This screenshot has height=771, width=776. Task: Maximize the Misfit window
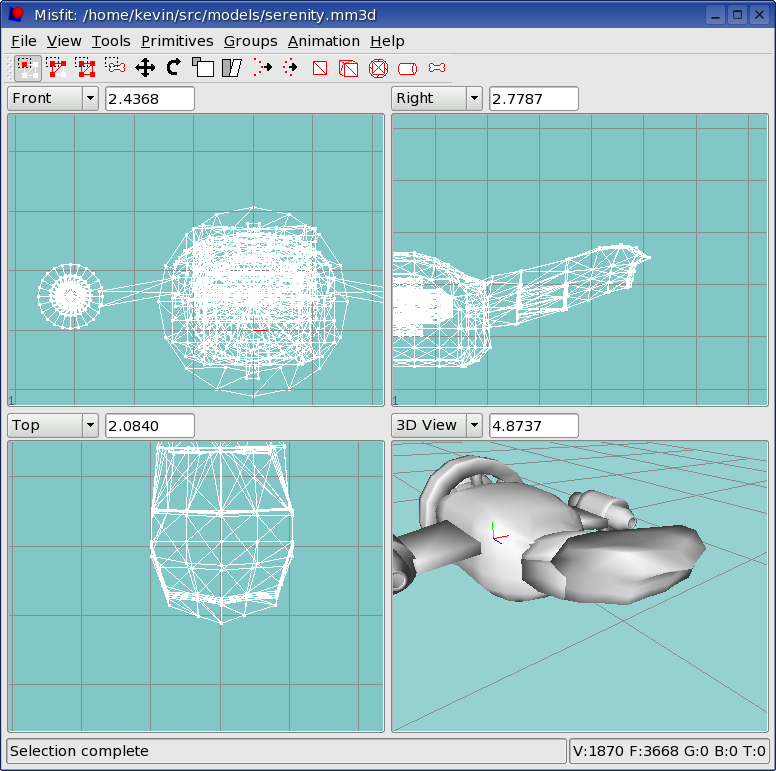pos(737,15)
